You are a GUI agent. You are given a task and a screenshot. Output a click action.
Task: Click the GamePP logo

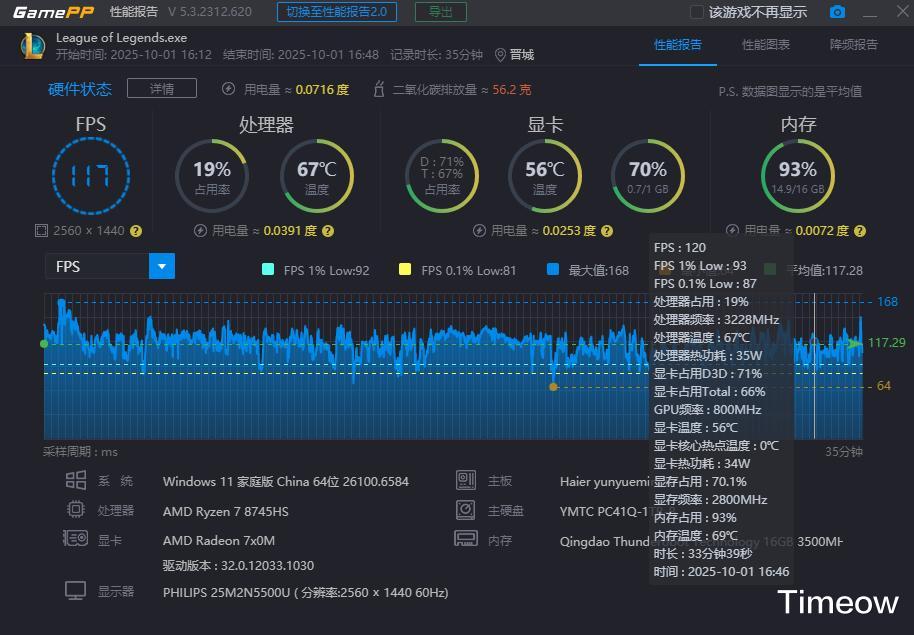coord(53,12)
